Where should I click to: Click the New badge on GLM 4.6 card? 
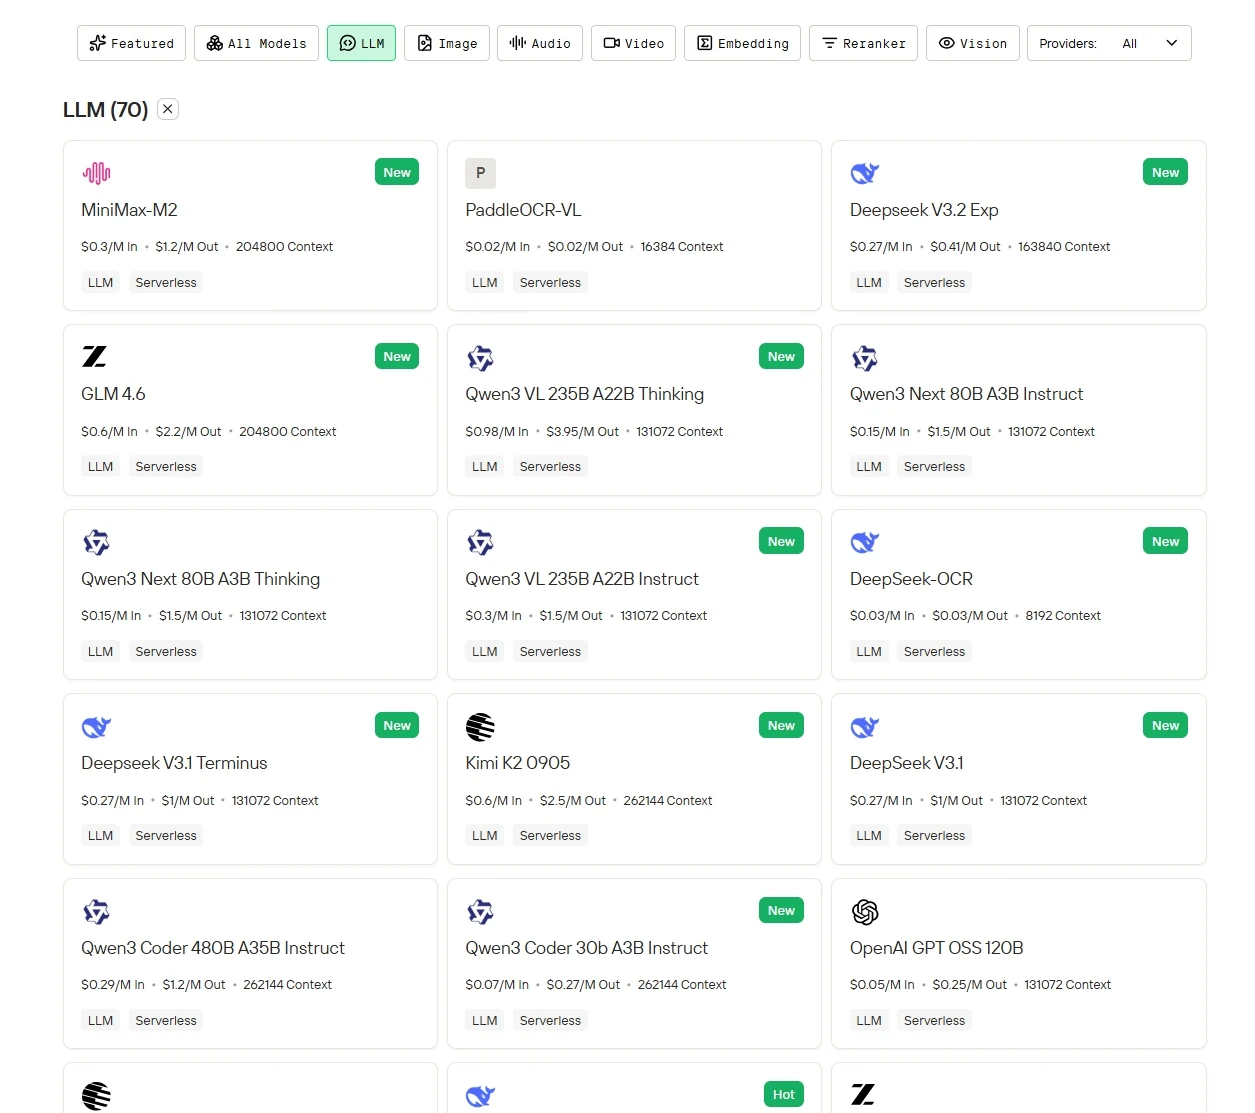point(397,356)
